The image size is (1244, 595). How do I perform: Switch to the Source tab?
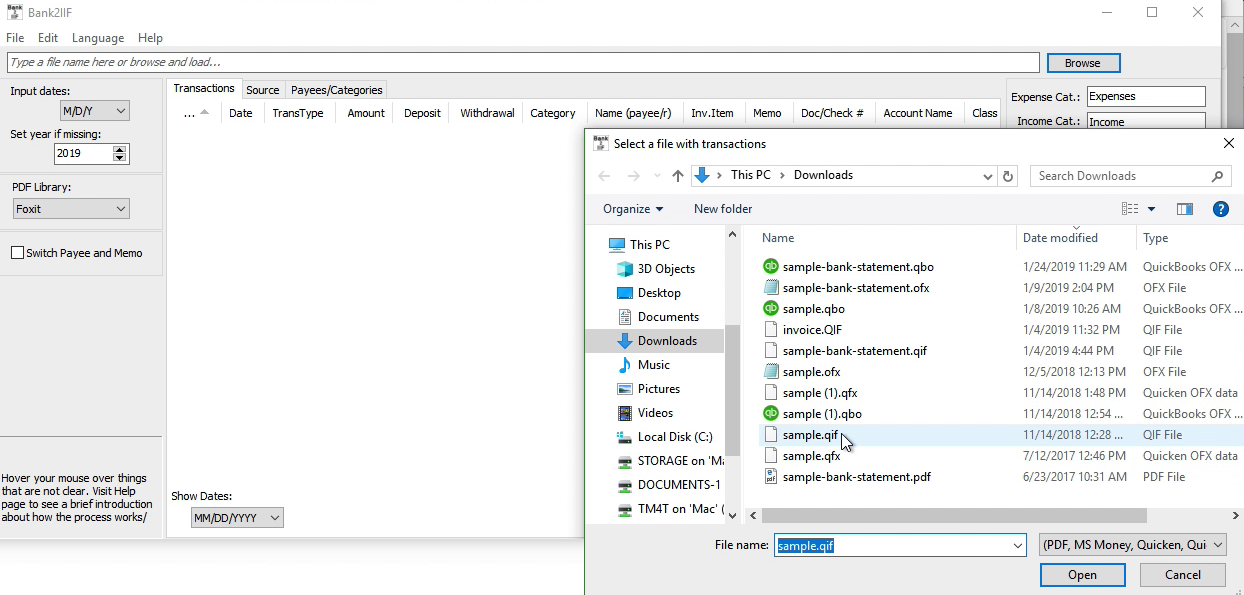(263, 90)
